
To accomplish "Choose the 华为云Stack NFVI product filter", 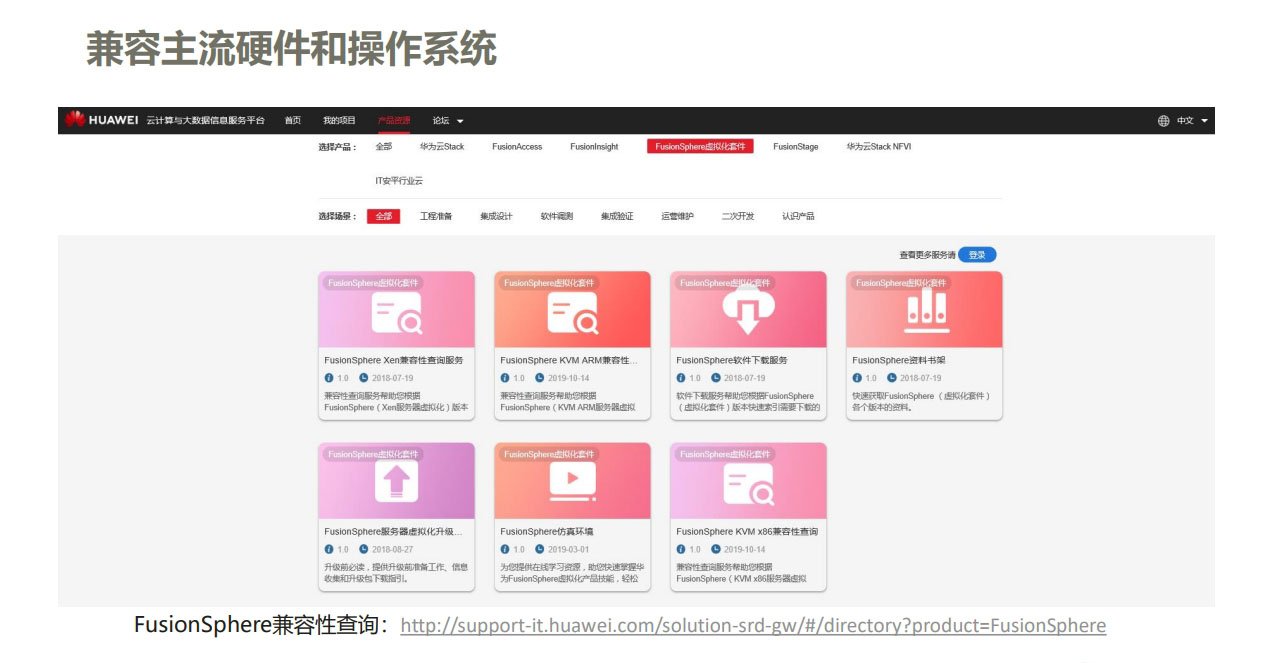I will 879,146.
